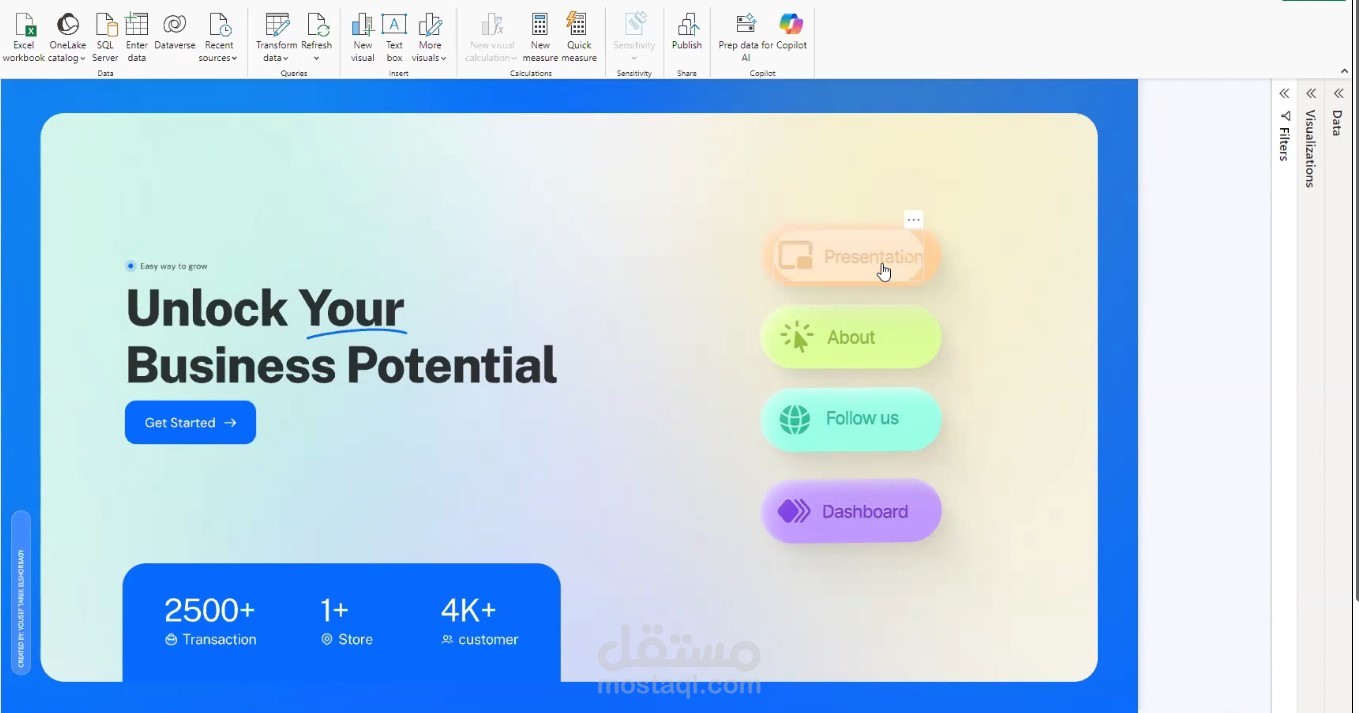Click the Follow us button
Viewport: 1359px width, 713px height.
(851, 419)
